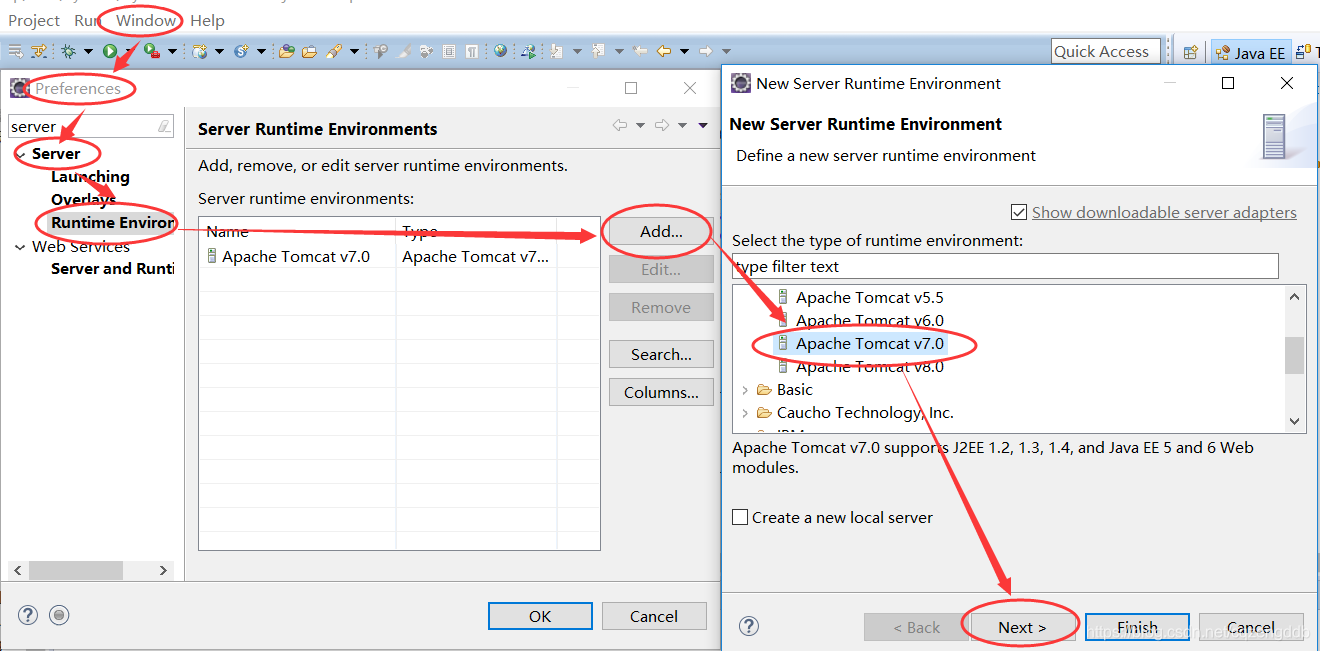Click the Last Edit Location arrow icon
Image resolution: width=1320 pixels, height=651 pixels.
(x=641, y=51)
